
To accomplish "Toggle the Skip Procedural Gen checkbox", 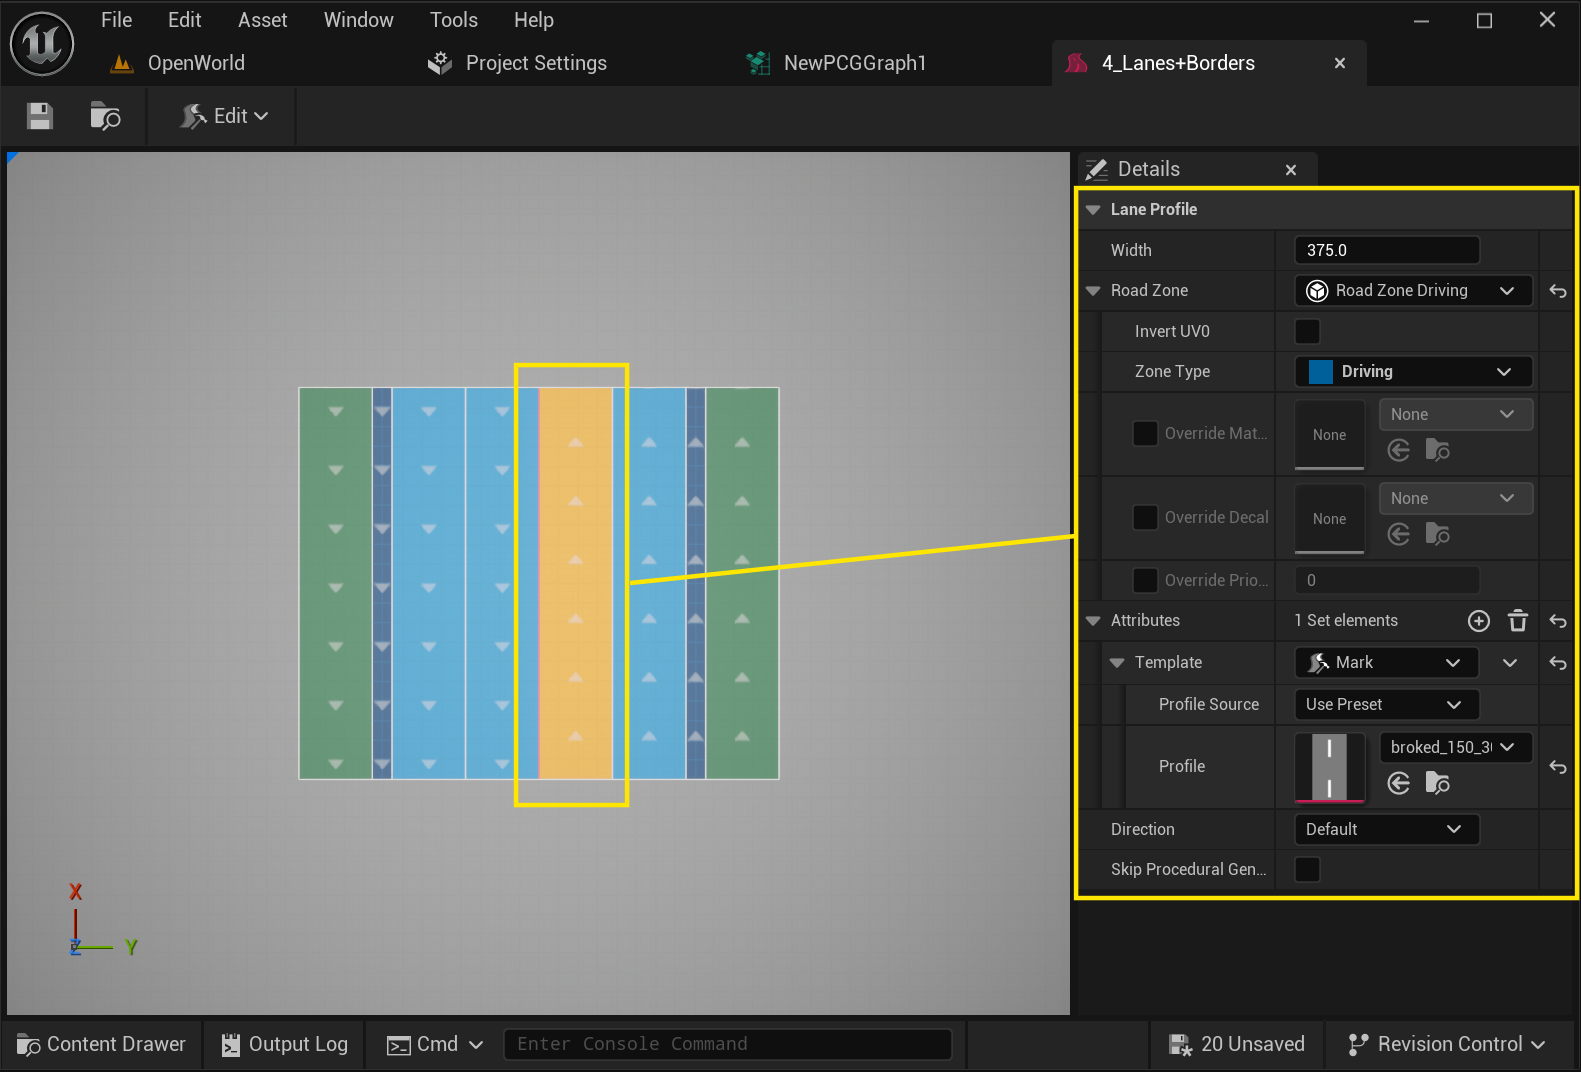I will [x=1307, y=869].
